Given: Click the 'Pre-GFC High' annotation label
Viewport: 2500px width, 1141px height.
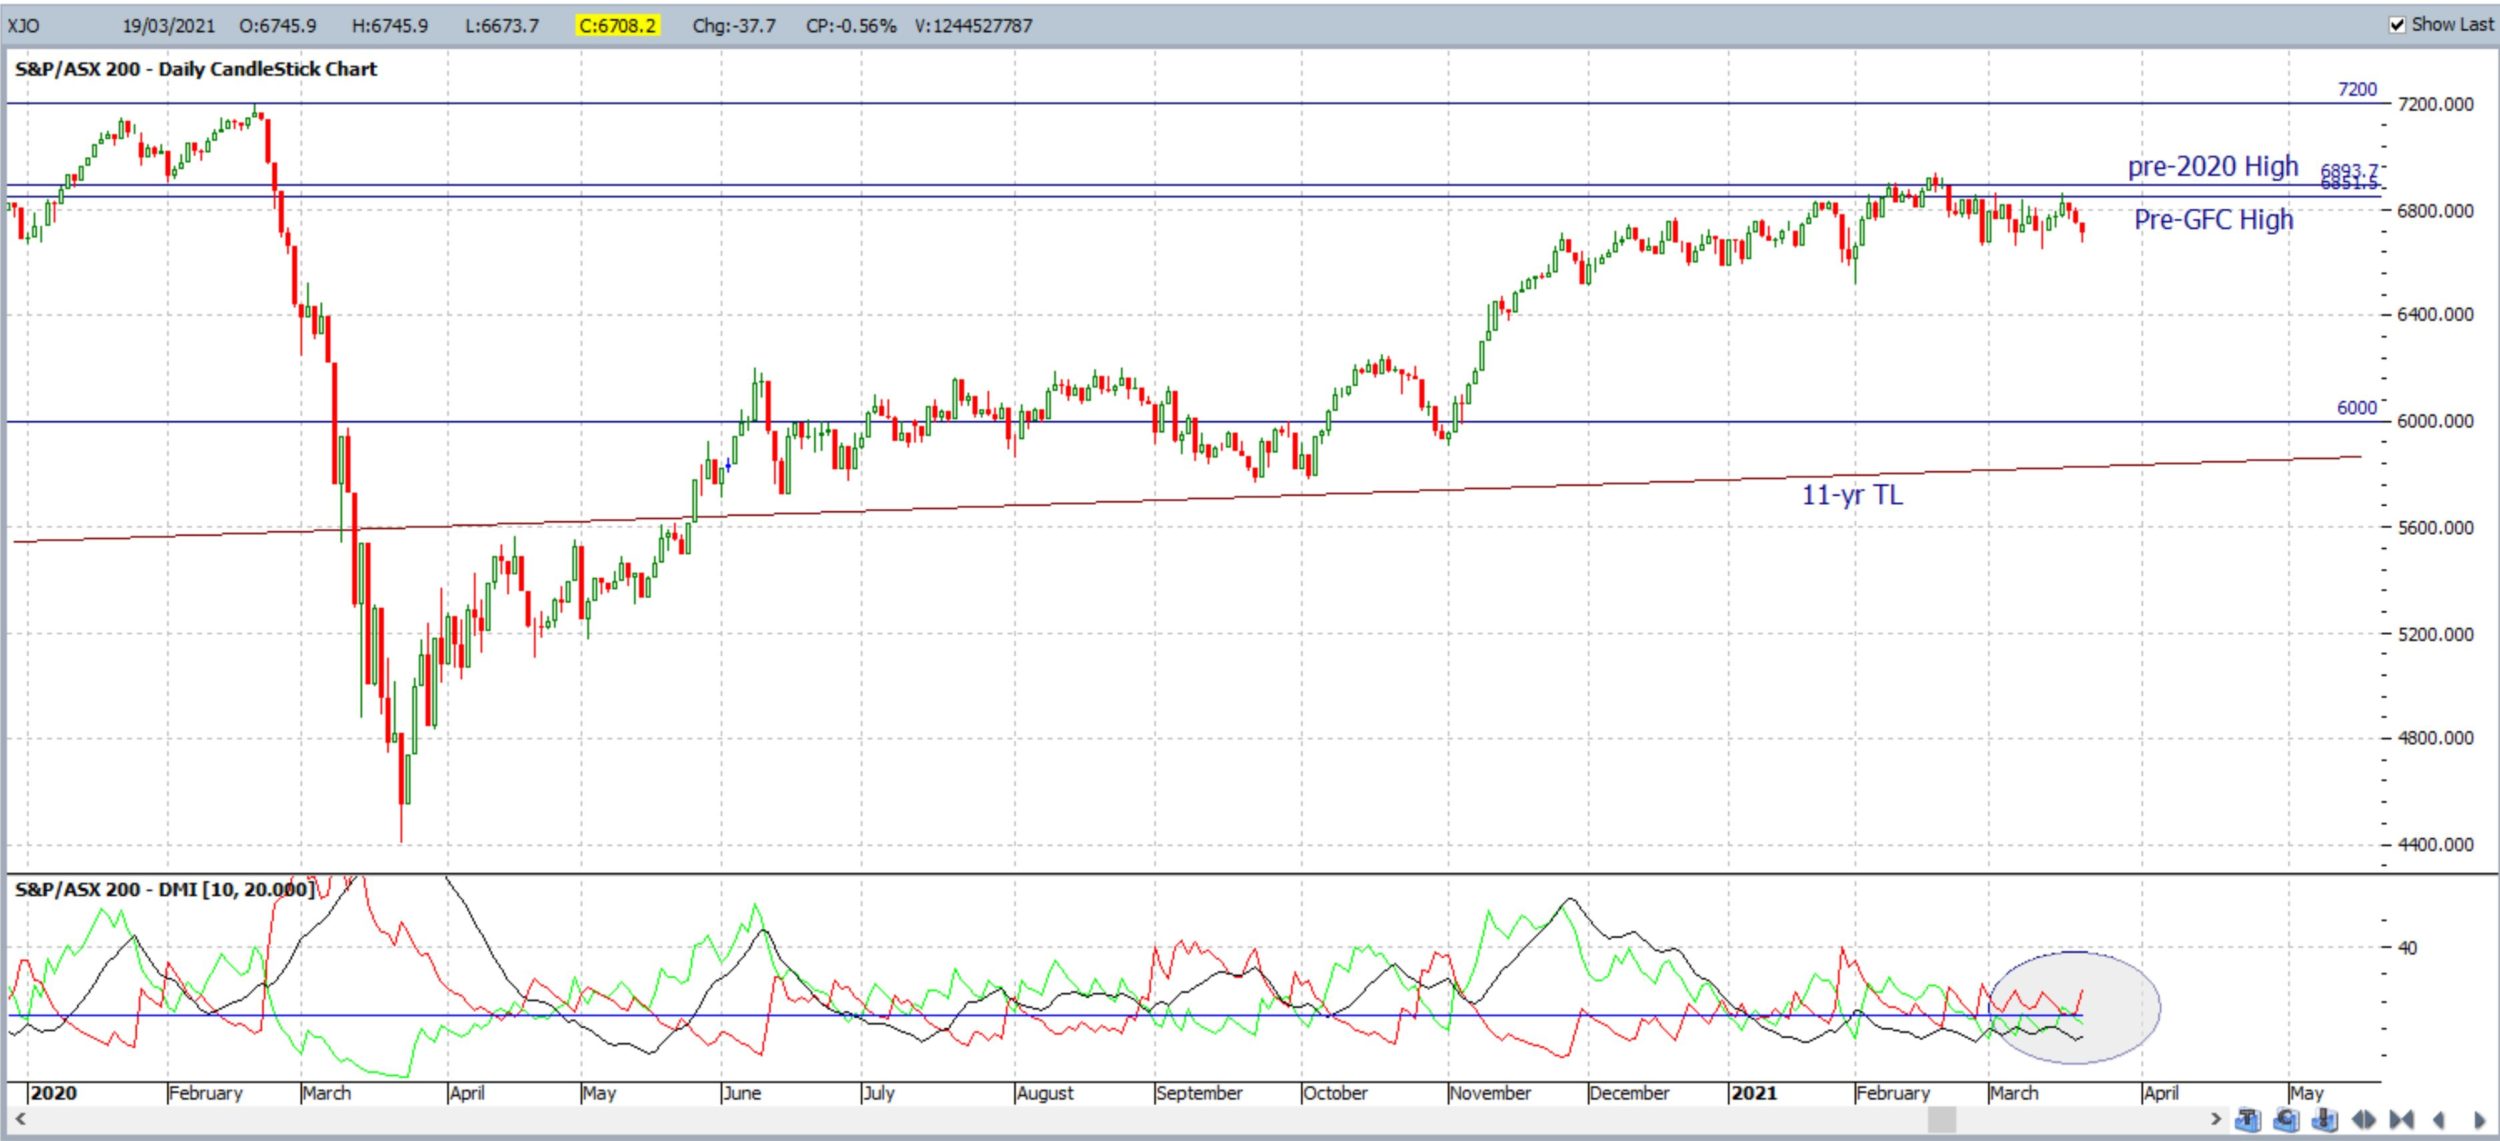Looking at the screenshot, I should pos(2214,219).
